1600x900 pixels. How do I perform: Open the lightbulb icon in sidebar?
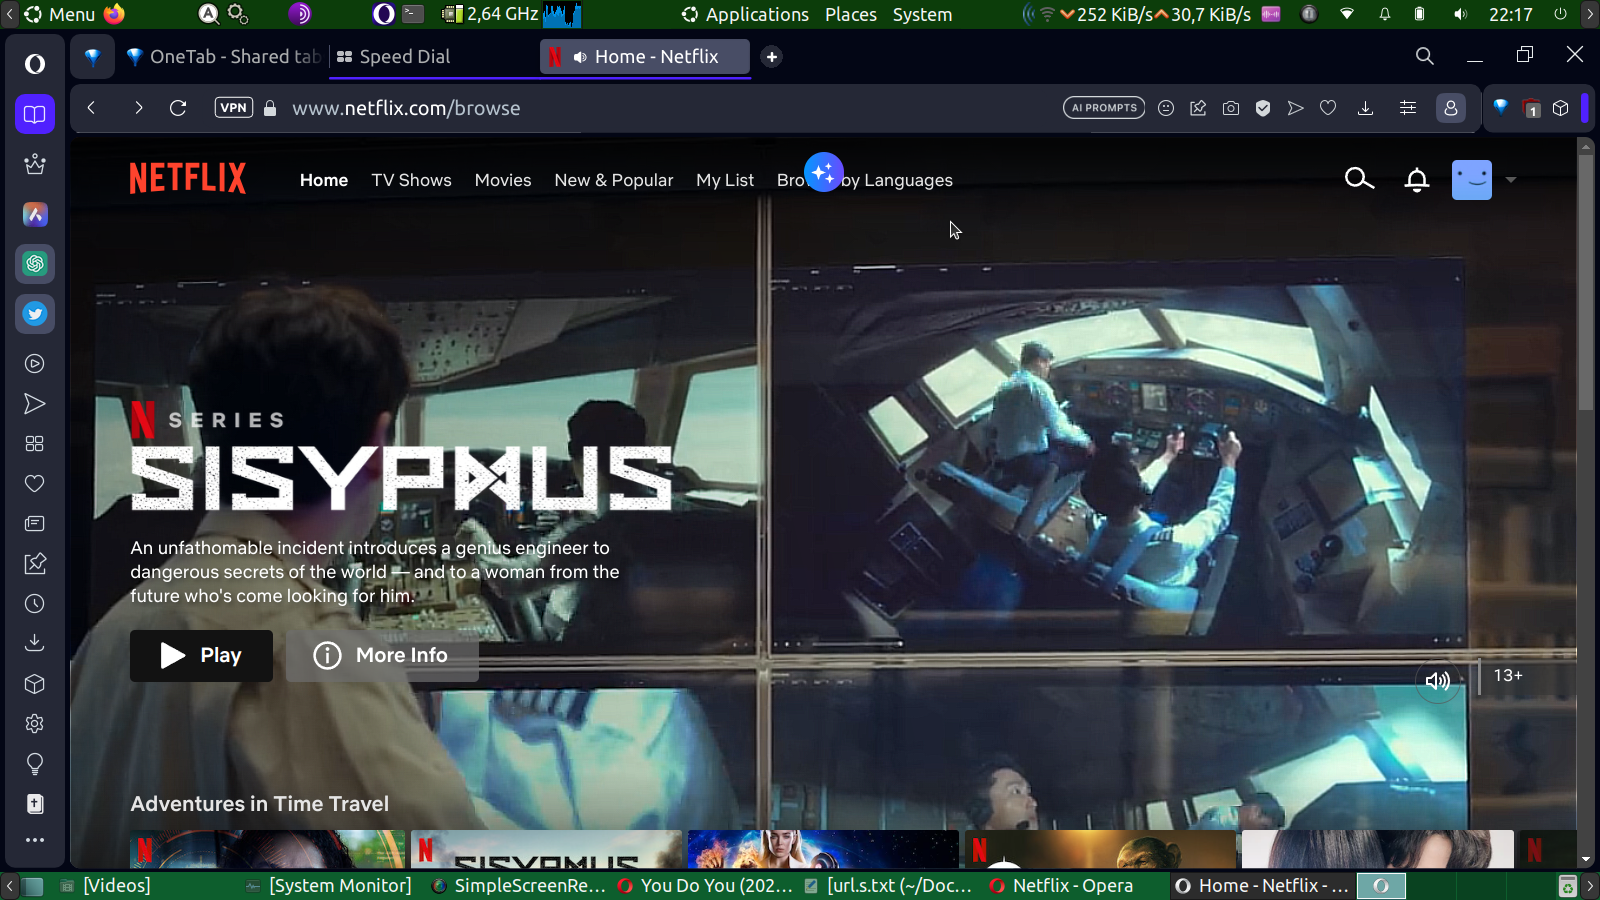tap(35, 764)
